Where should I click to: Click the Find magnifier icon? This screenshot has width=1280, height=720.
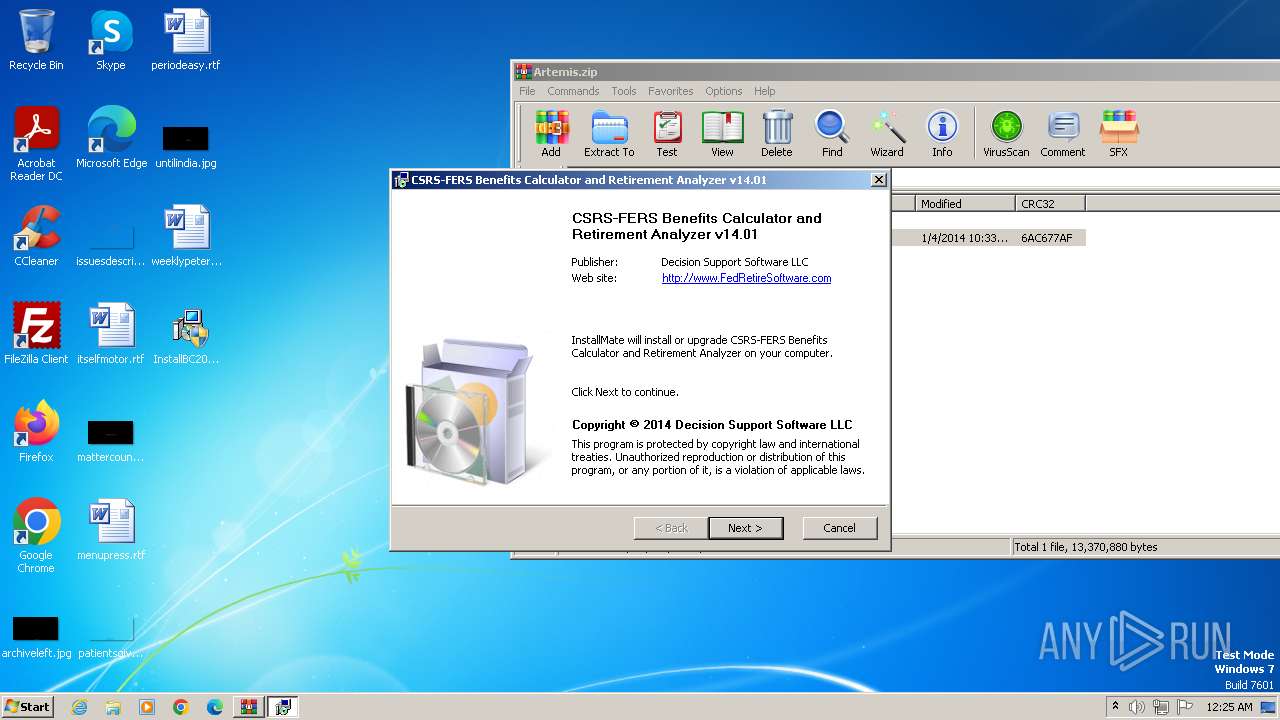point(832,134)
